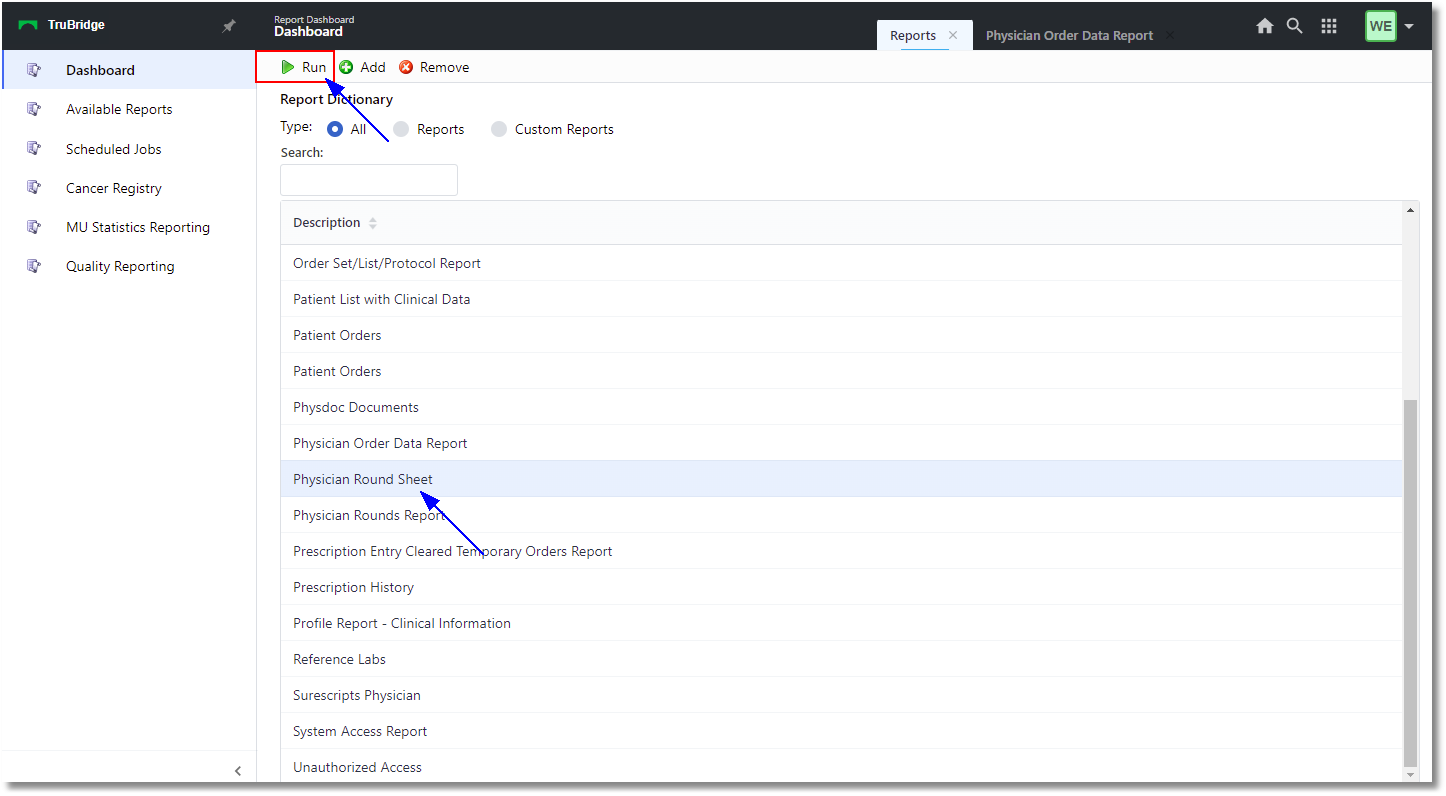
Task: Select Profile Report - Clinical Information
Action: [x=841, y=623]
